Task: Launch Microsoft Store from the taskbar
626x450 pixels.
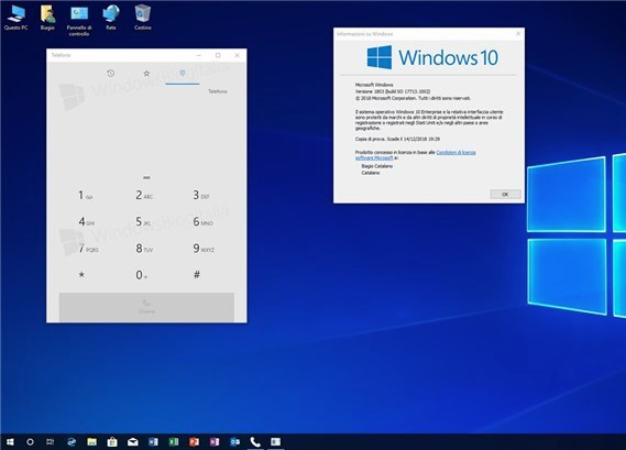Action: click(113, 441)
